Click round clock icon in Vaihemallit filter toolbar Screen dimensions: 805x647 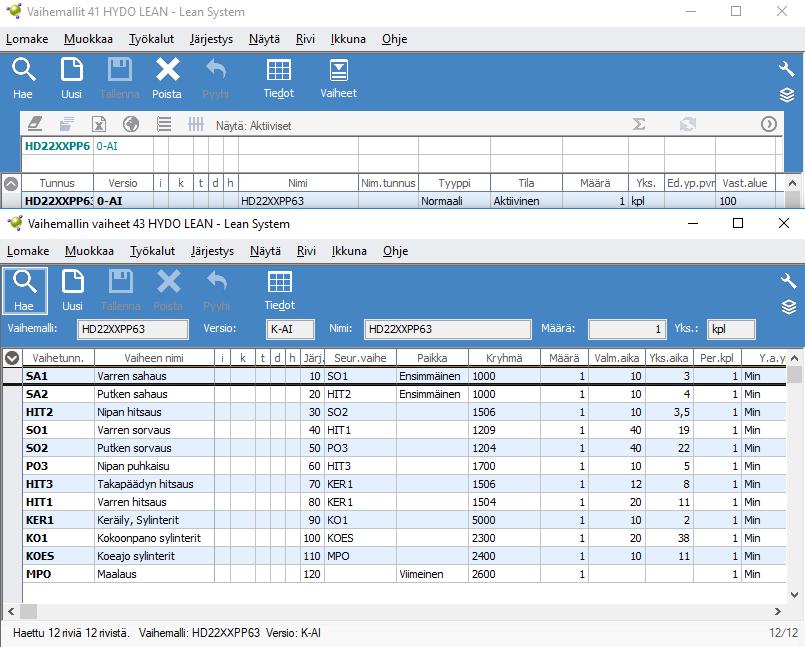769,124
